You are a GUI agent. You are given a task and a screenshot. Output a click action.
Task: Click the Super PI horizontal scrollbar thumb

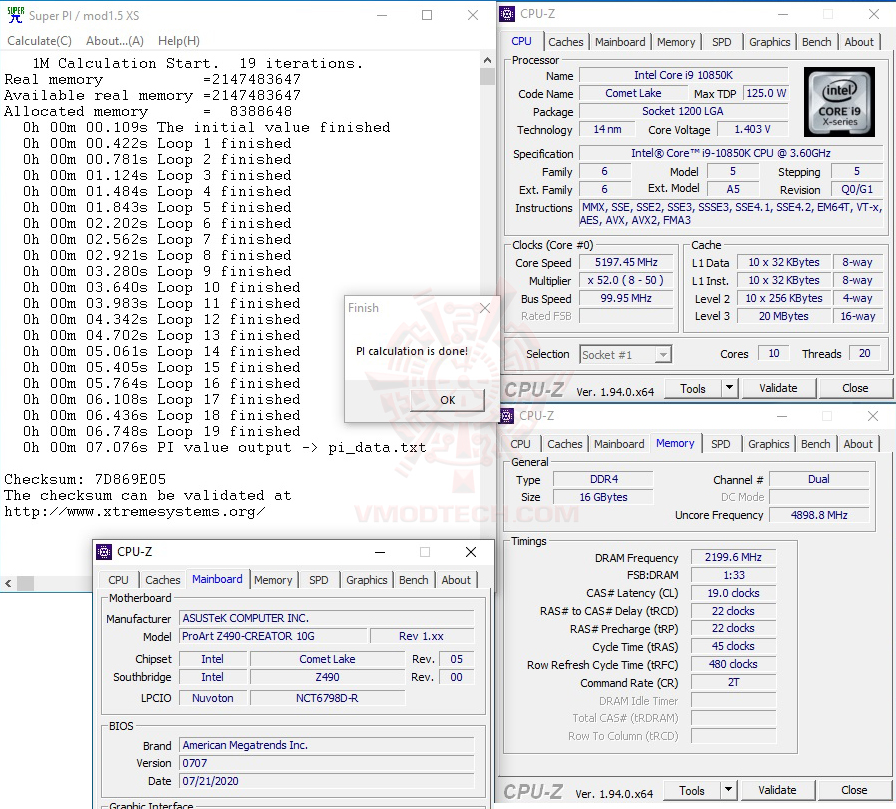click(x=25, y=583)
